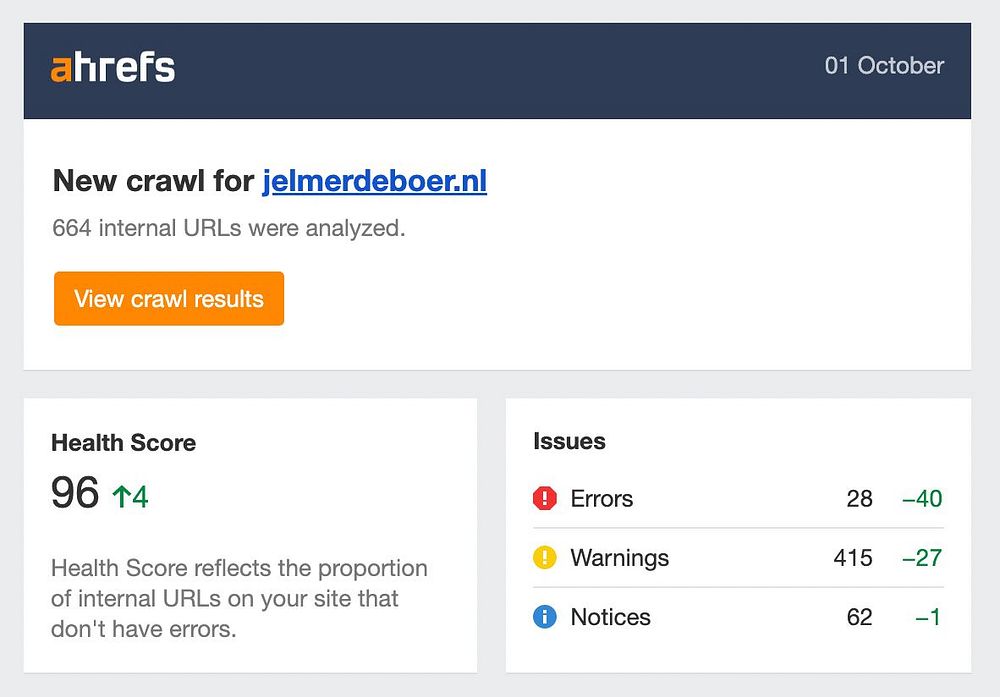Click the Health Score heading
The height and width of the screenshot is (697, 1000).
124,442
